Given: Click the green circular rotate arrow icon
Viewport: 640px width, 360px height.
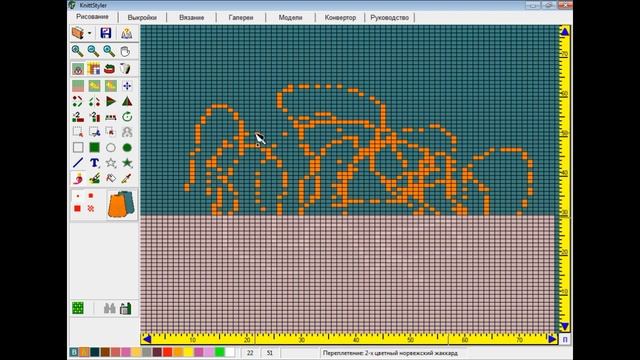Looking at the screenshot, I should pyautogui.click(x=127, y=117).
